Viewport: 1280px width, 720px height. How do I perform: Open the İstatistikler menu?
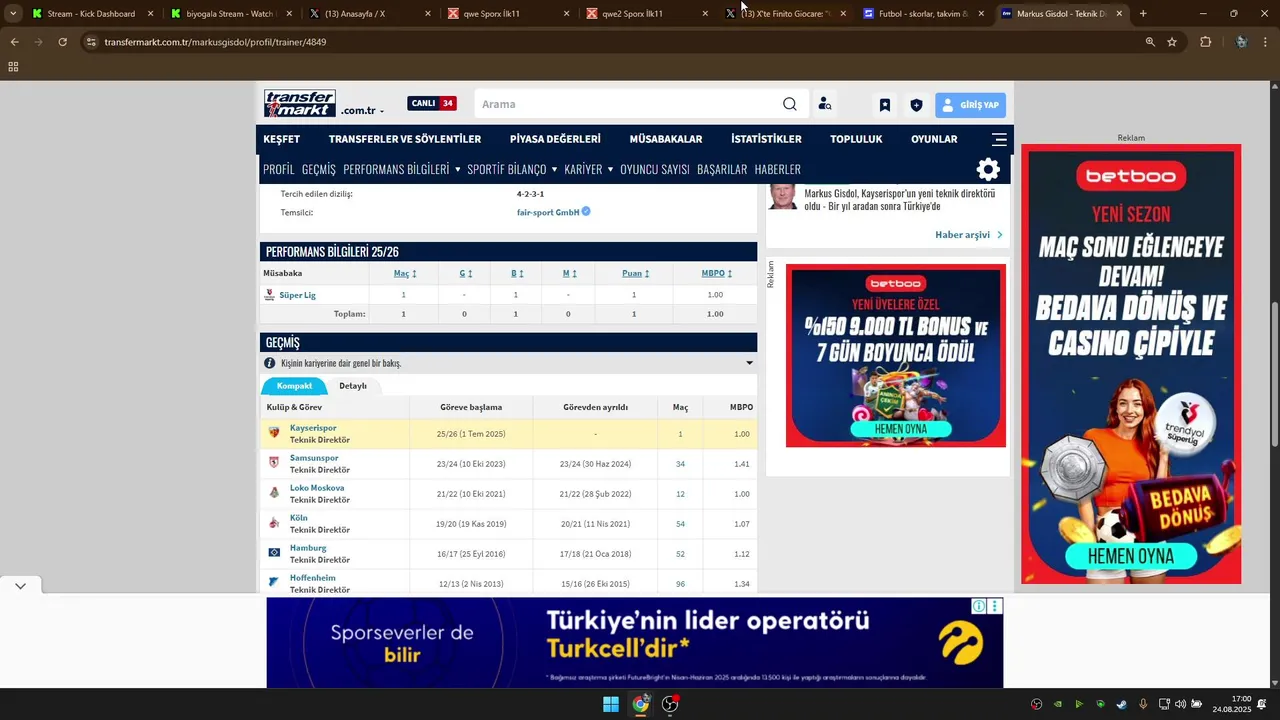pyautogui.click(x=766, y=139)
